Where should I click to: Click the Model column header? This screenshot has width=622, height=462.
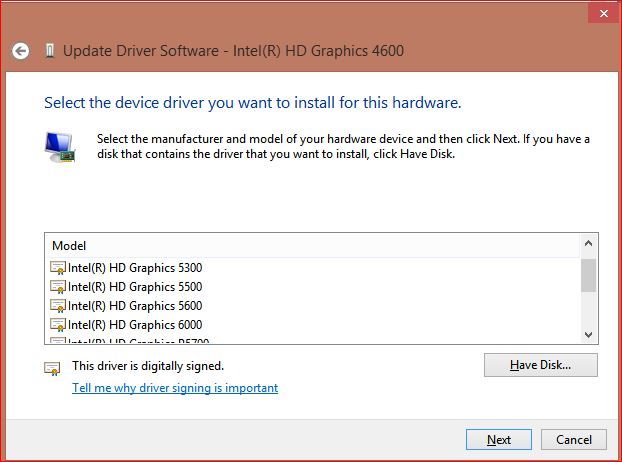coord(69,245)
